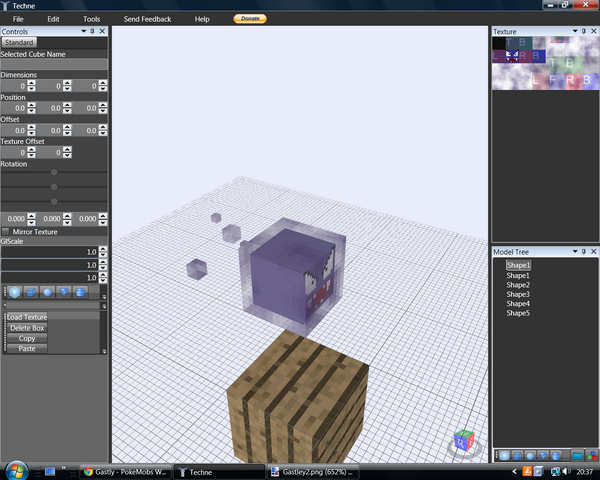Toggle the Mirror Texture checkbox
Image resolution: width=600 pixels, height=480 pixels.
coord(5,232)
